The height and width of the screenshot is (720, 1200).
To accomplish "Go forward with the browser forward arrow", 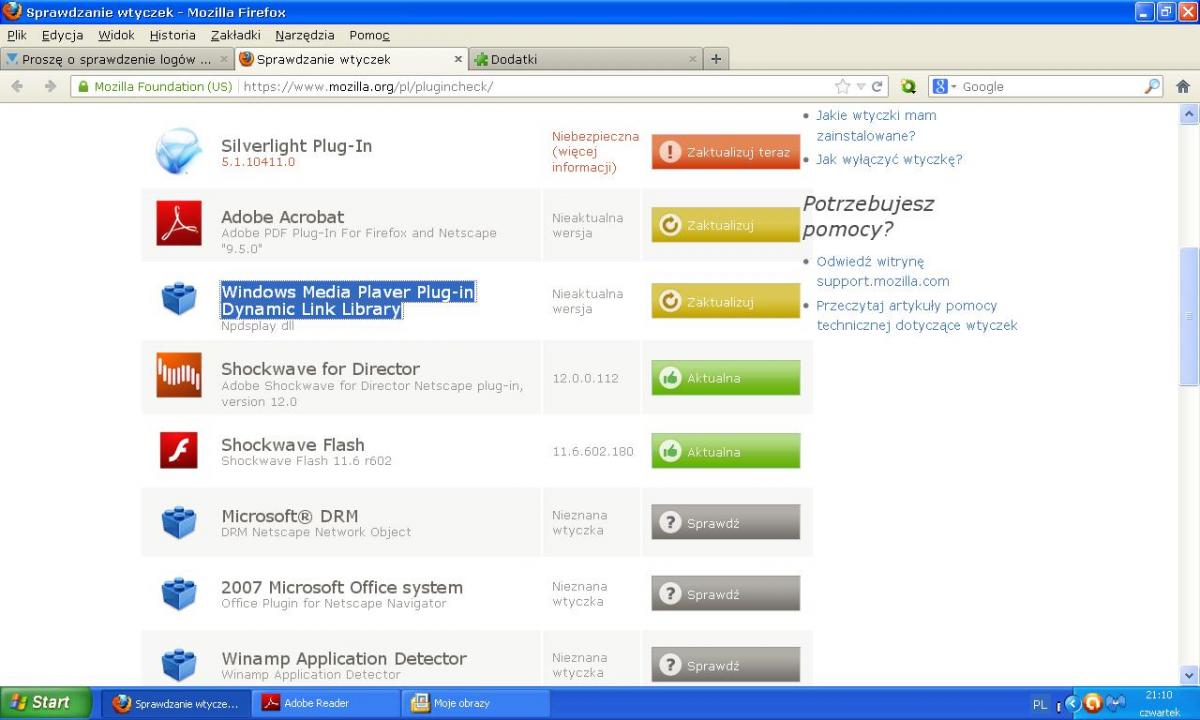I will [x=50, y=87].
